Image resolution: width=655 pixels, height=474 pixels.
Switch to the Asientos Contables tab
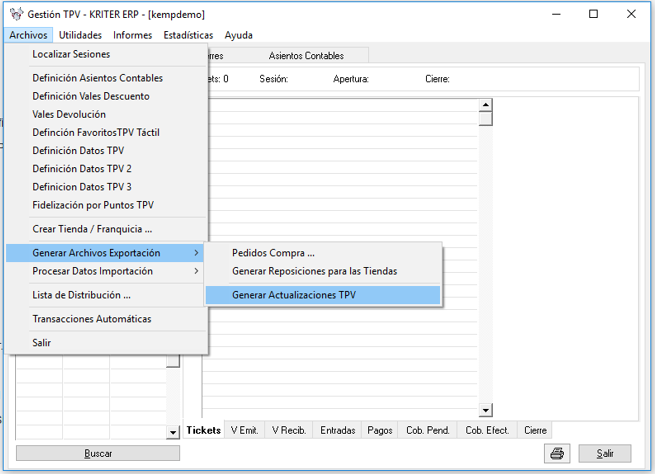pyautogui.click(x=306, y=56)
